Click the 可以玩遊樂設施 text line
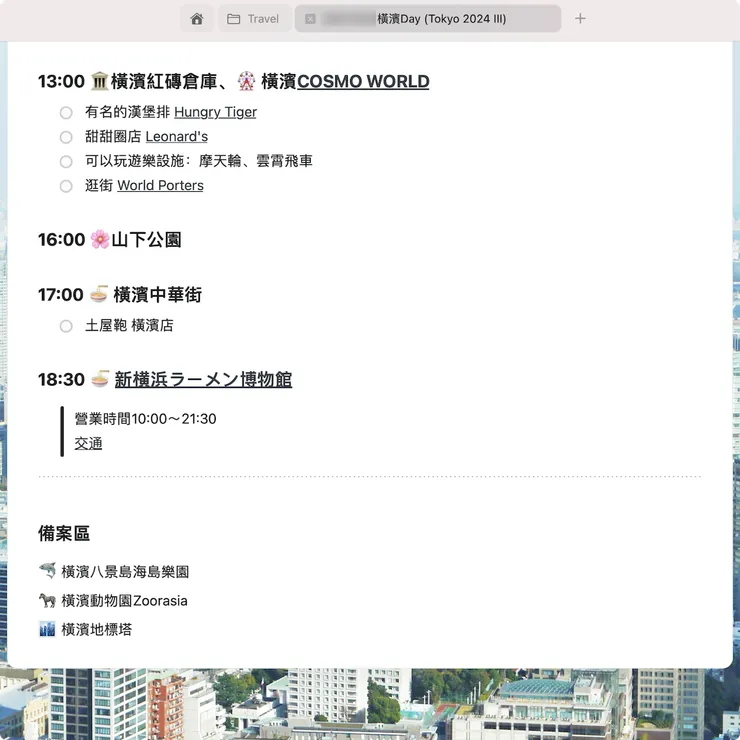 click(x=199, y=161)
